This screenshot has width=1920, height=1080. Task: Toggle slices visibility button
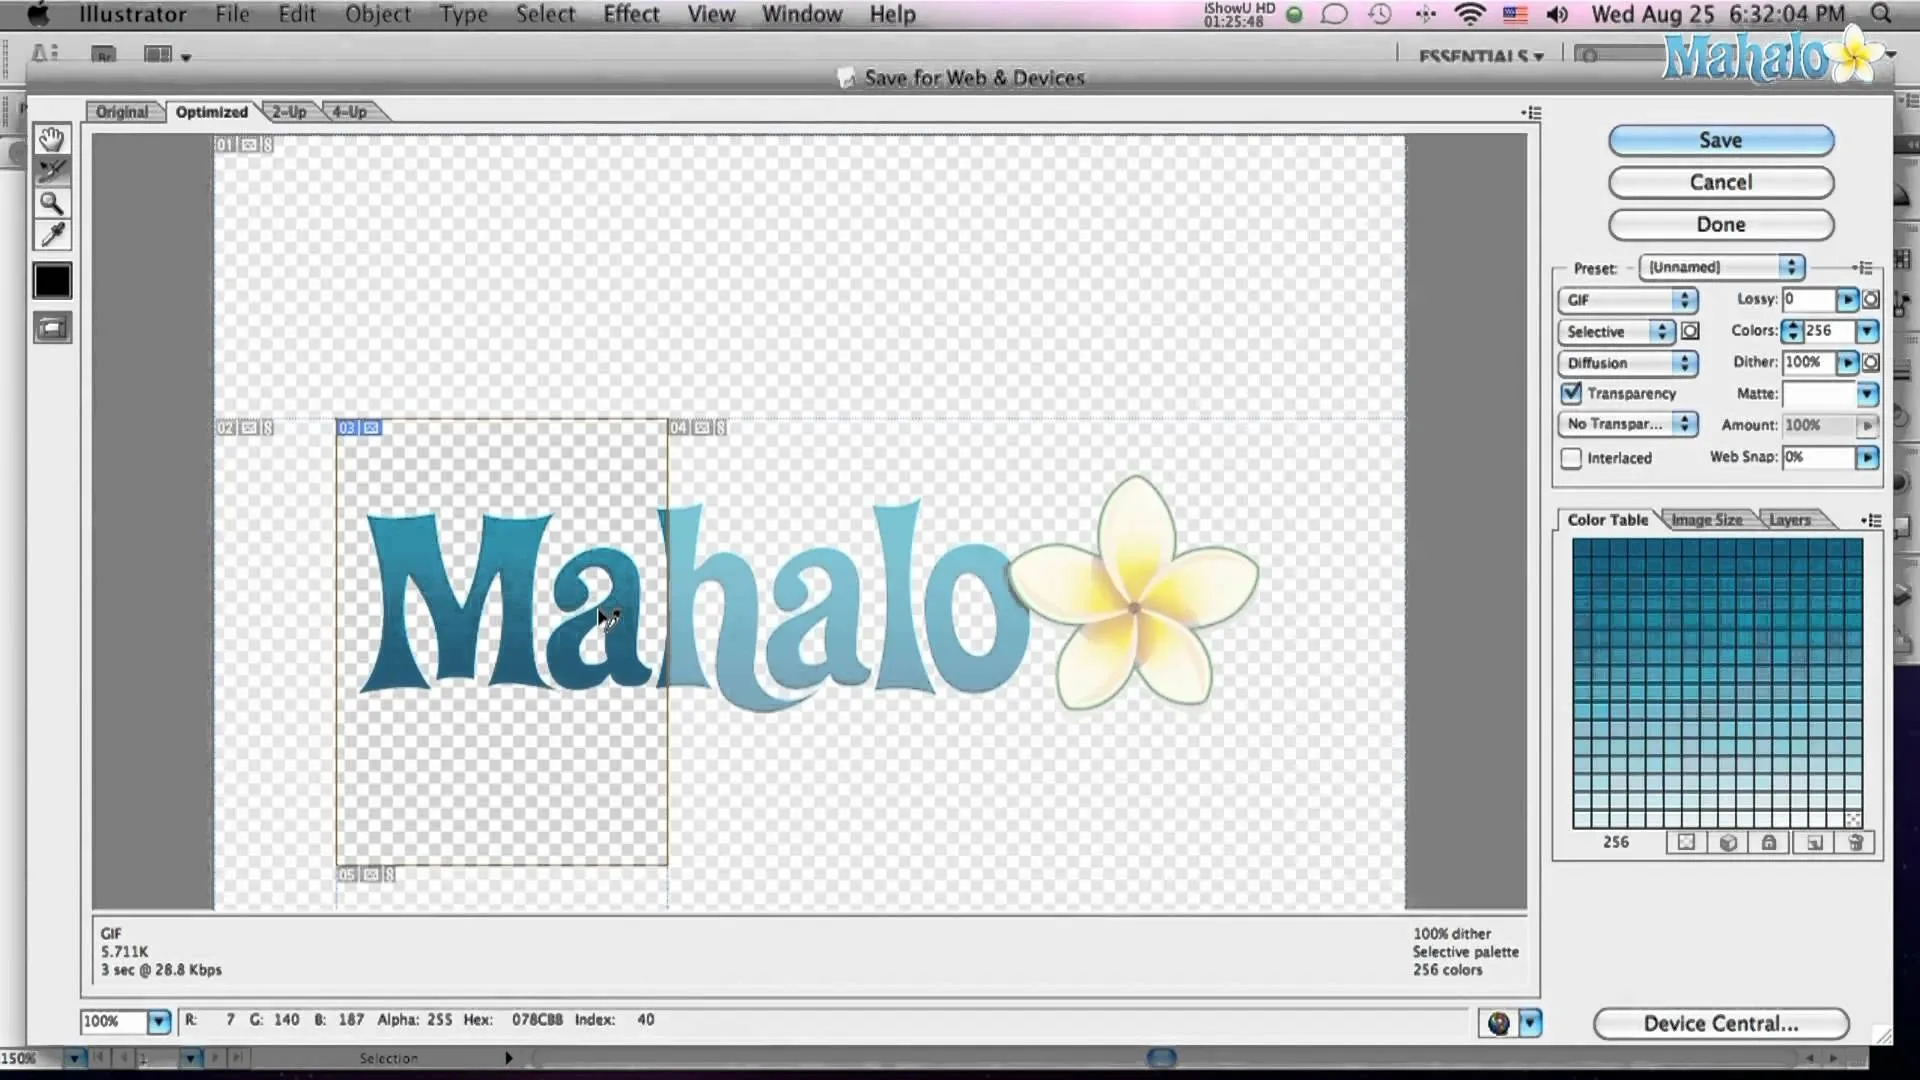(52, 328)
